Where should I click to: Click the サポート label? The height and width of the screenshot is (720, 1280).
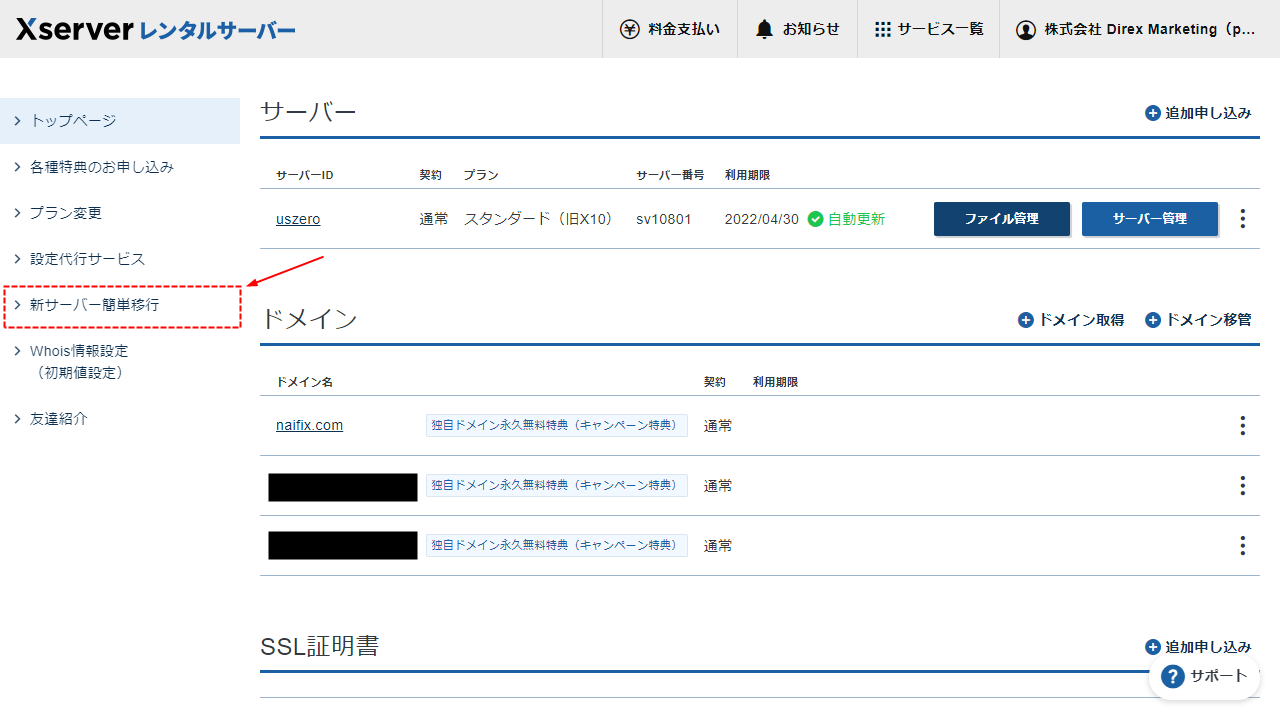point(1218,676)
